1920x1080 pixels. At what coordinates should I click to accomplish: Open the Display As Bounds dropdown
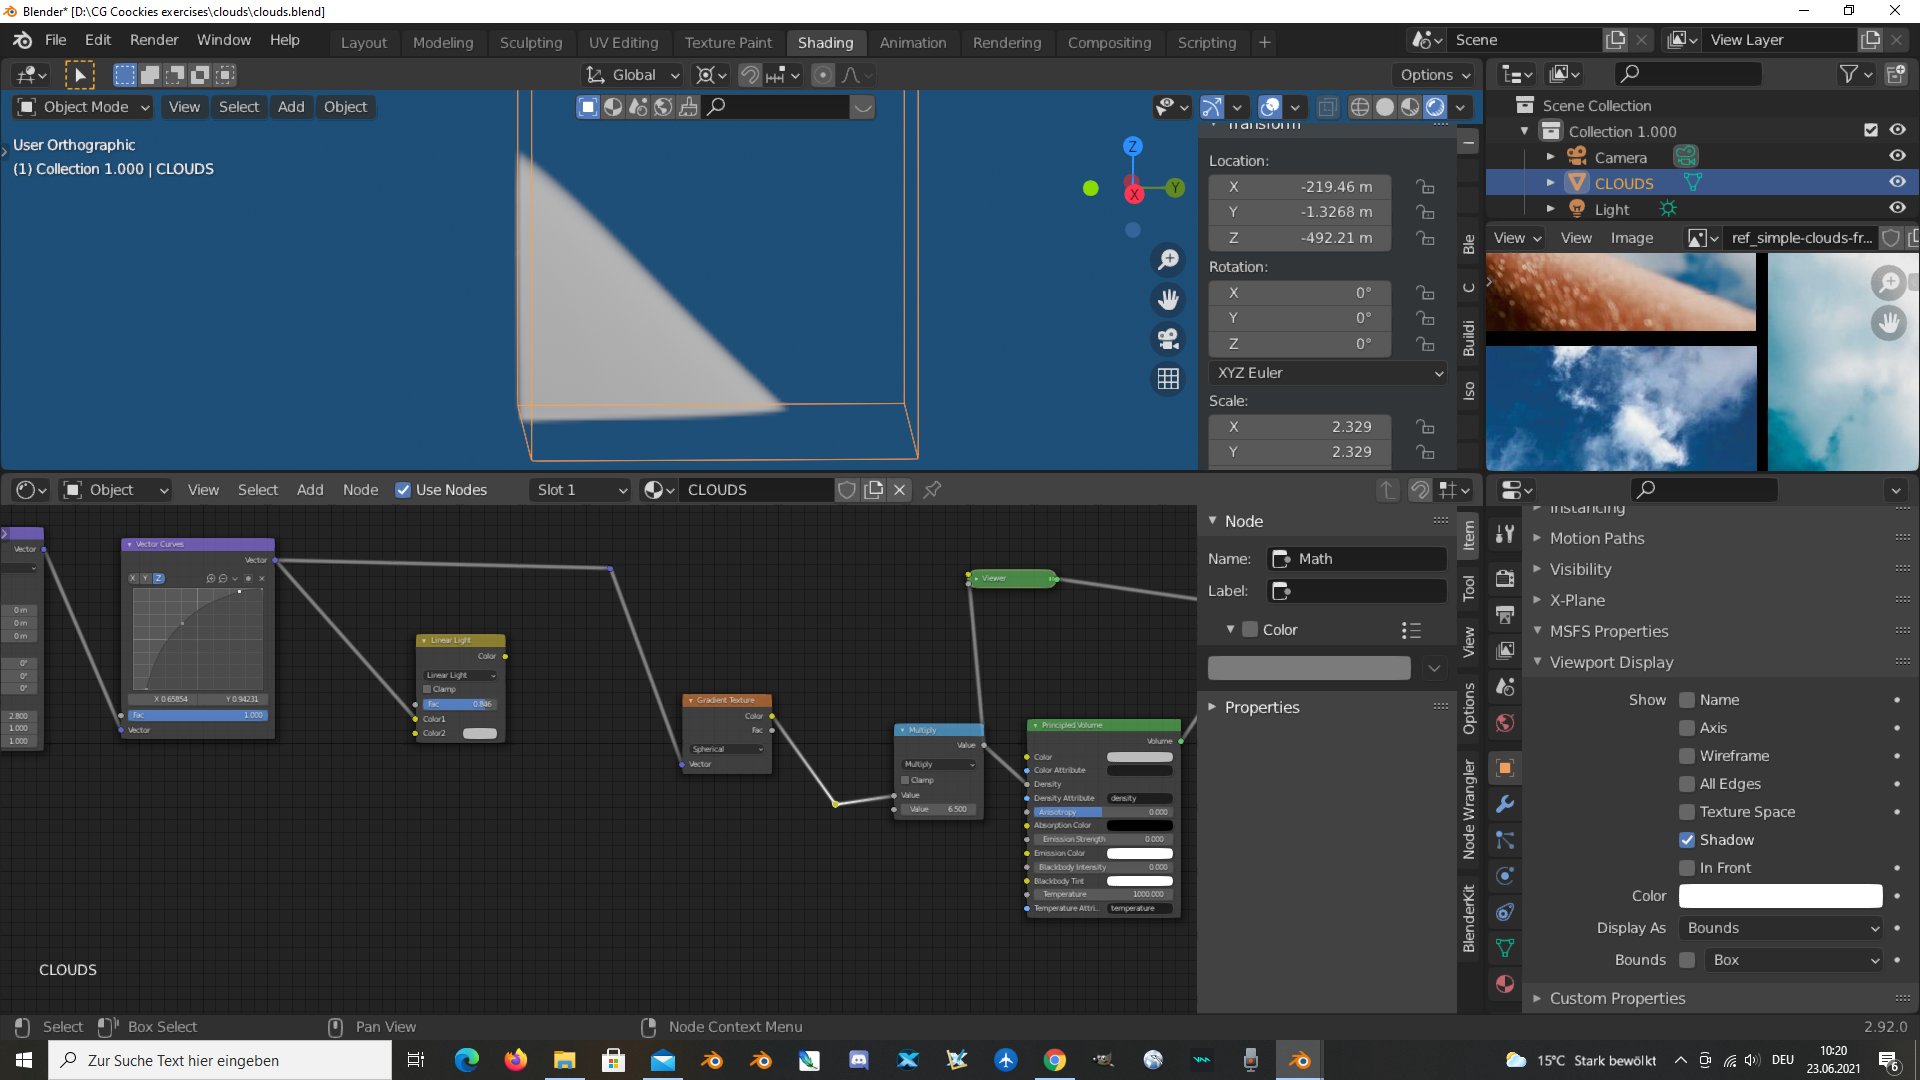(x=1782, y=928)
